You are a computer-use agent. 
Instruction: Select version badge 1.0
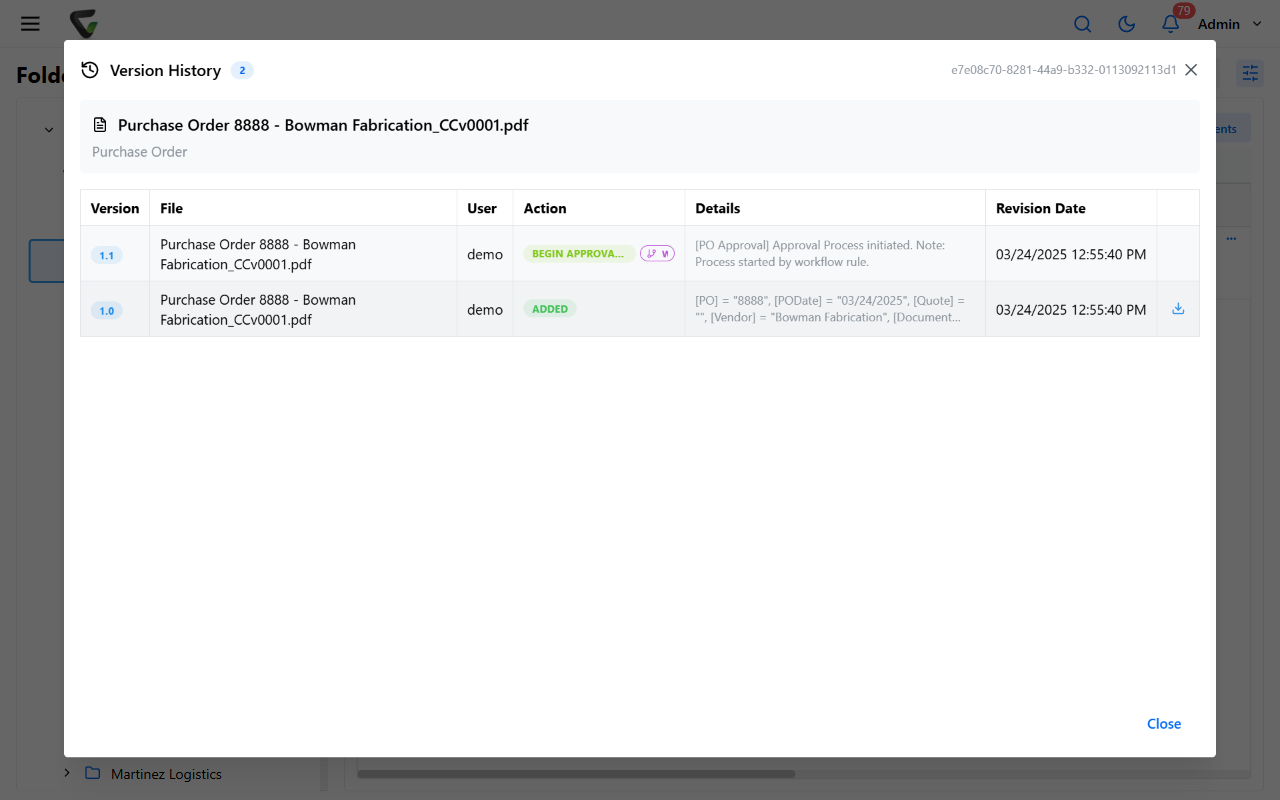coord(106,310)
